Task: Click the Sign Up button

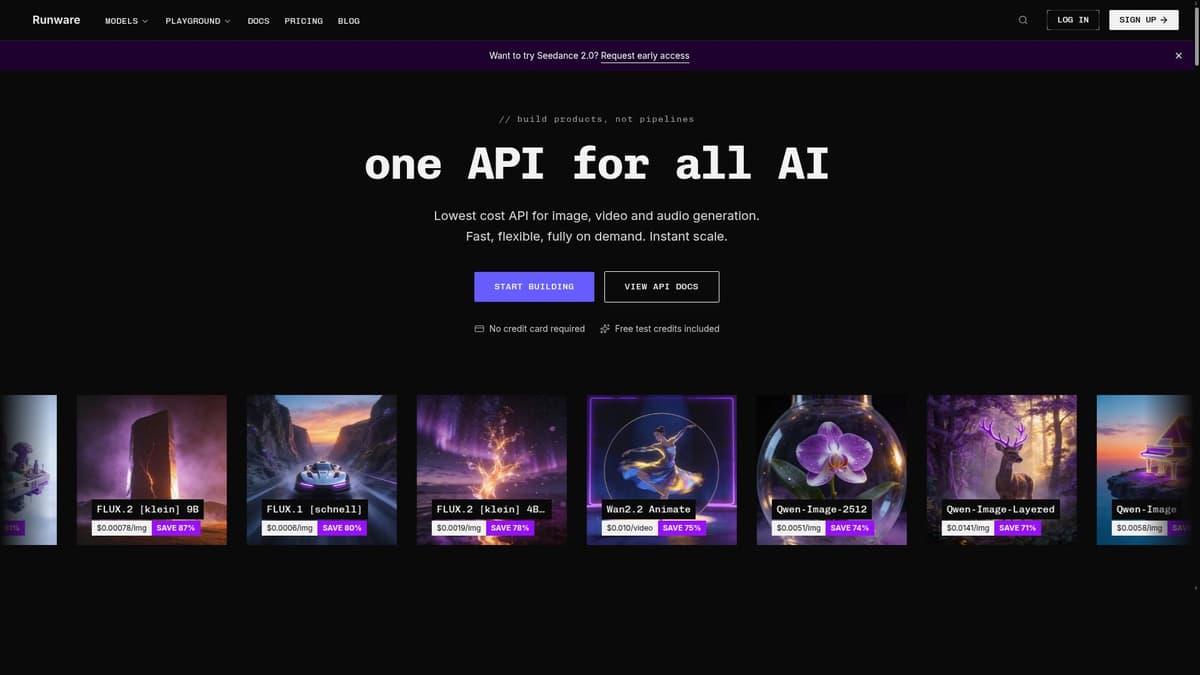Action: pyautogui.click(x=1144, y=20)
